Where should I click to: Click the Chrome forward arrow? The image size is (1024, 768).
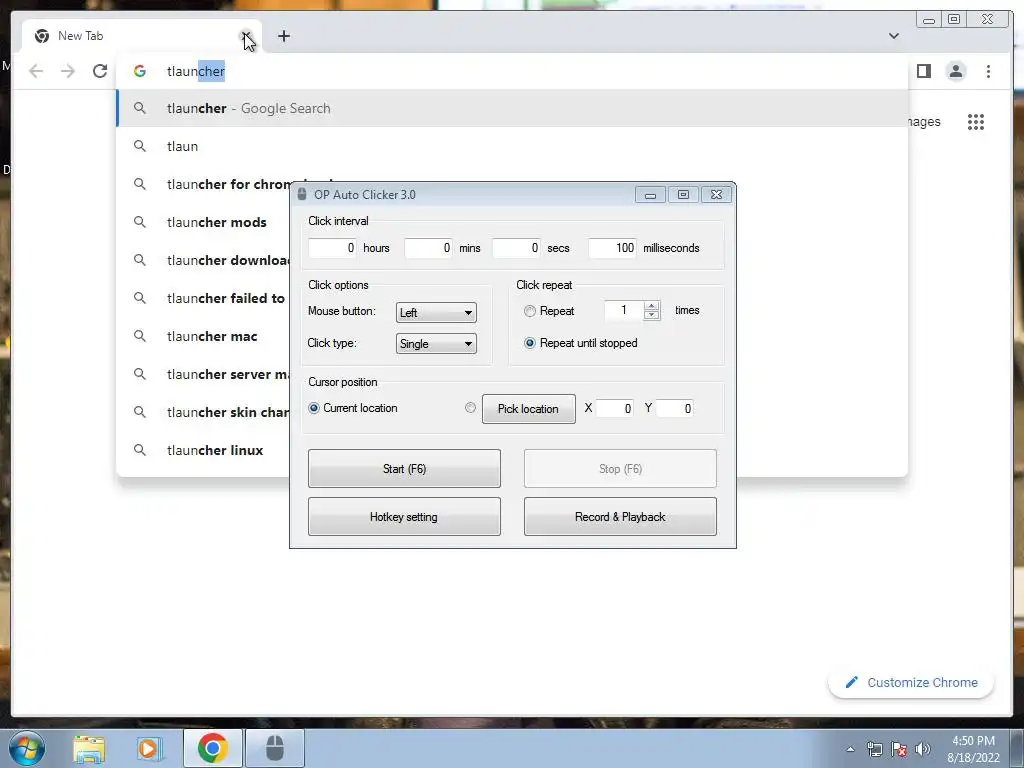(68, 71)
